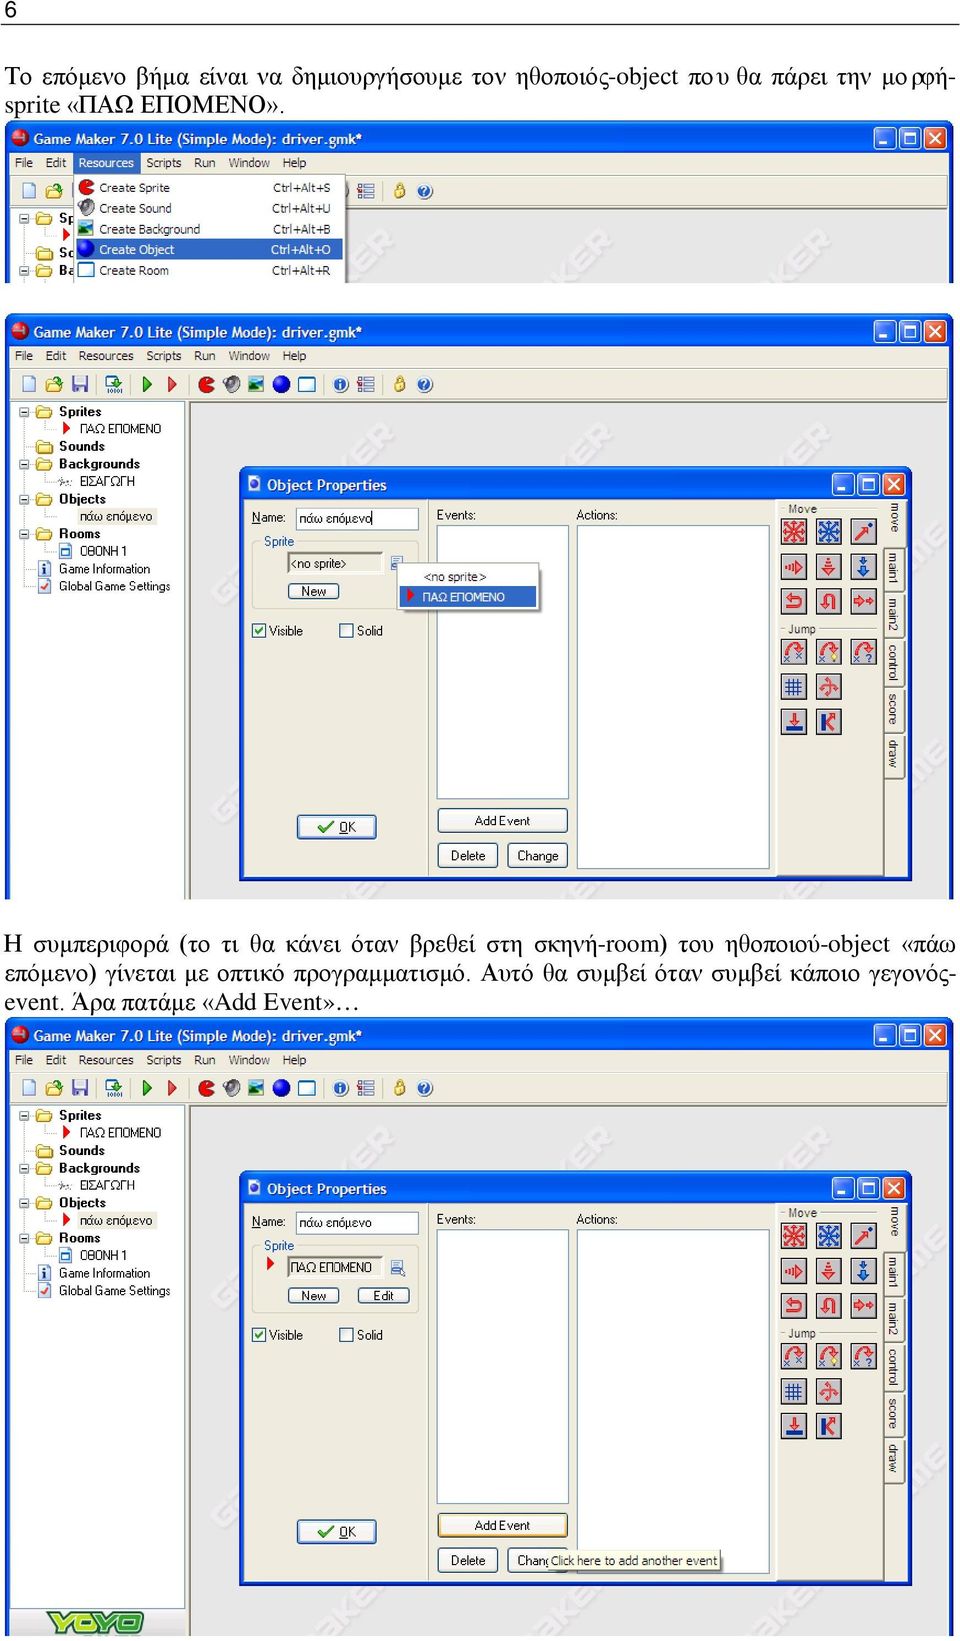Select Move Towards action in the sprite-list dialog
Viewport: 960px width, 1641px height.
864,532
